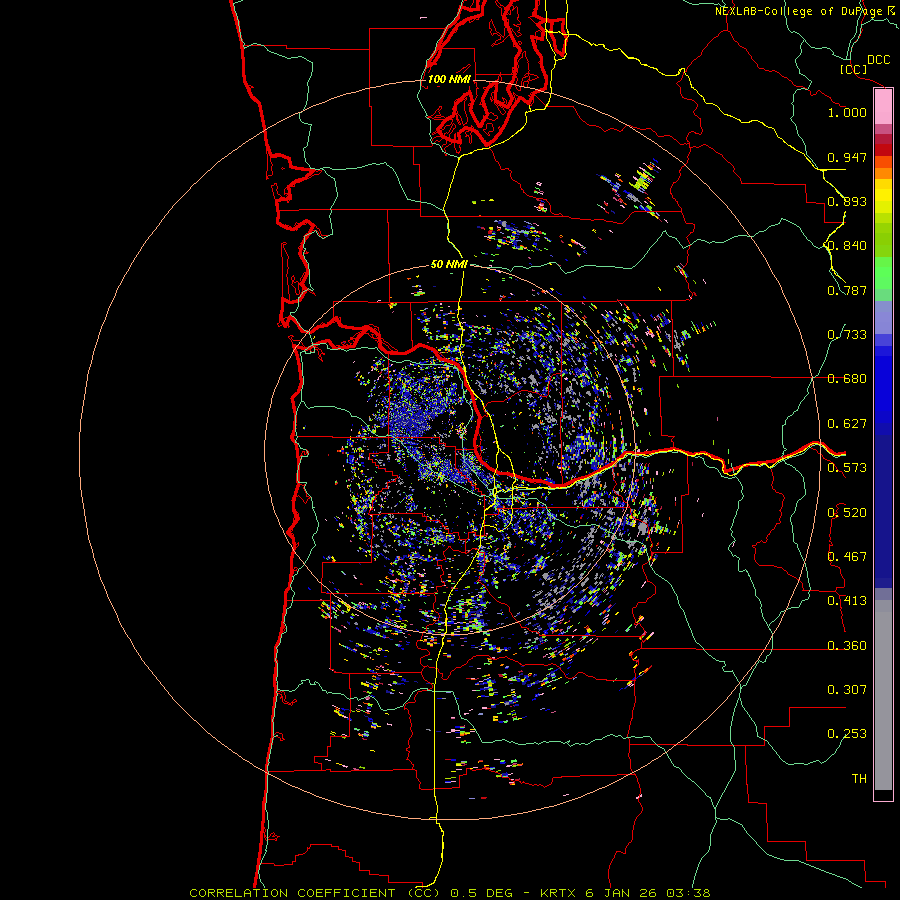This screenshot has height=900, width=900.
Task: Click the 100 NMI range ring label
Action: coord(449,79)
